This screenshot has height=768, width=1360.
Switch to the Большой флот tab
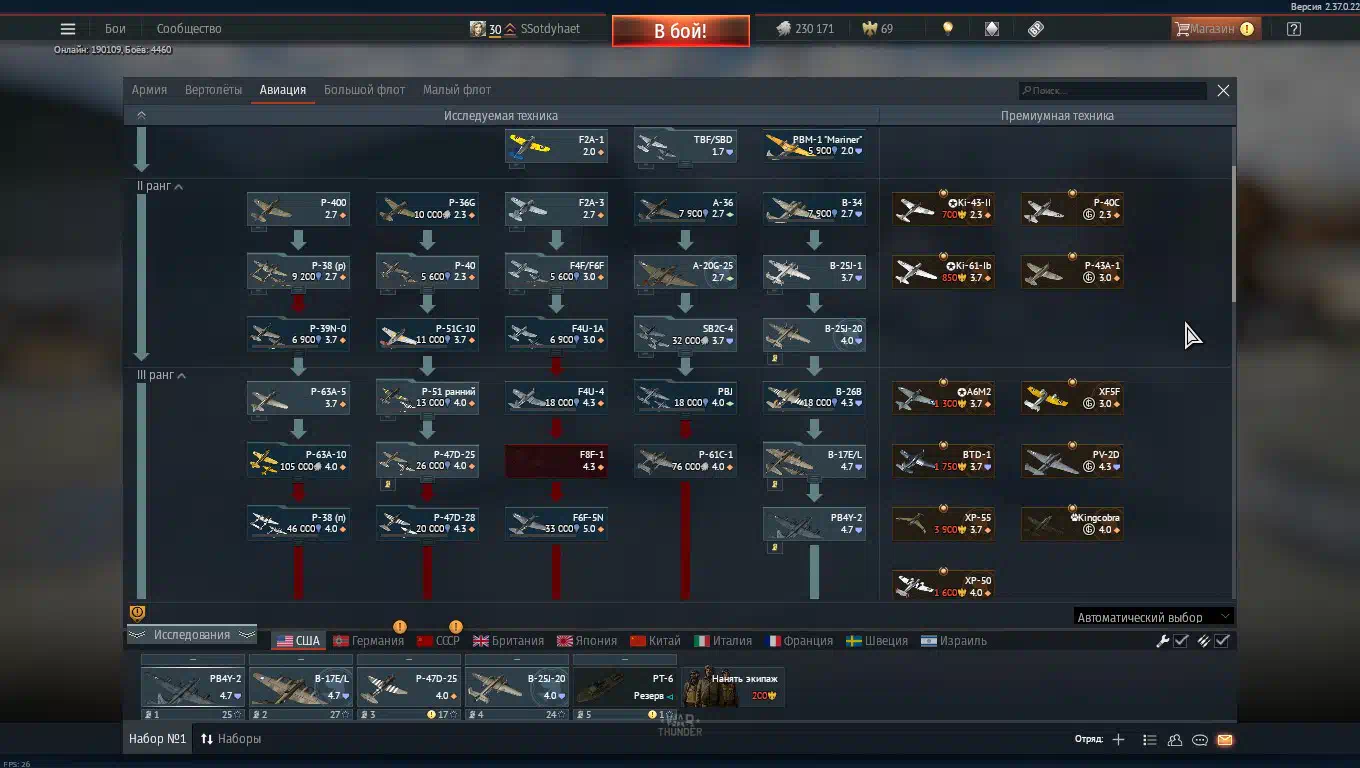pyautogui.click(x=364, y=90)
